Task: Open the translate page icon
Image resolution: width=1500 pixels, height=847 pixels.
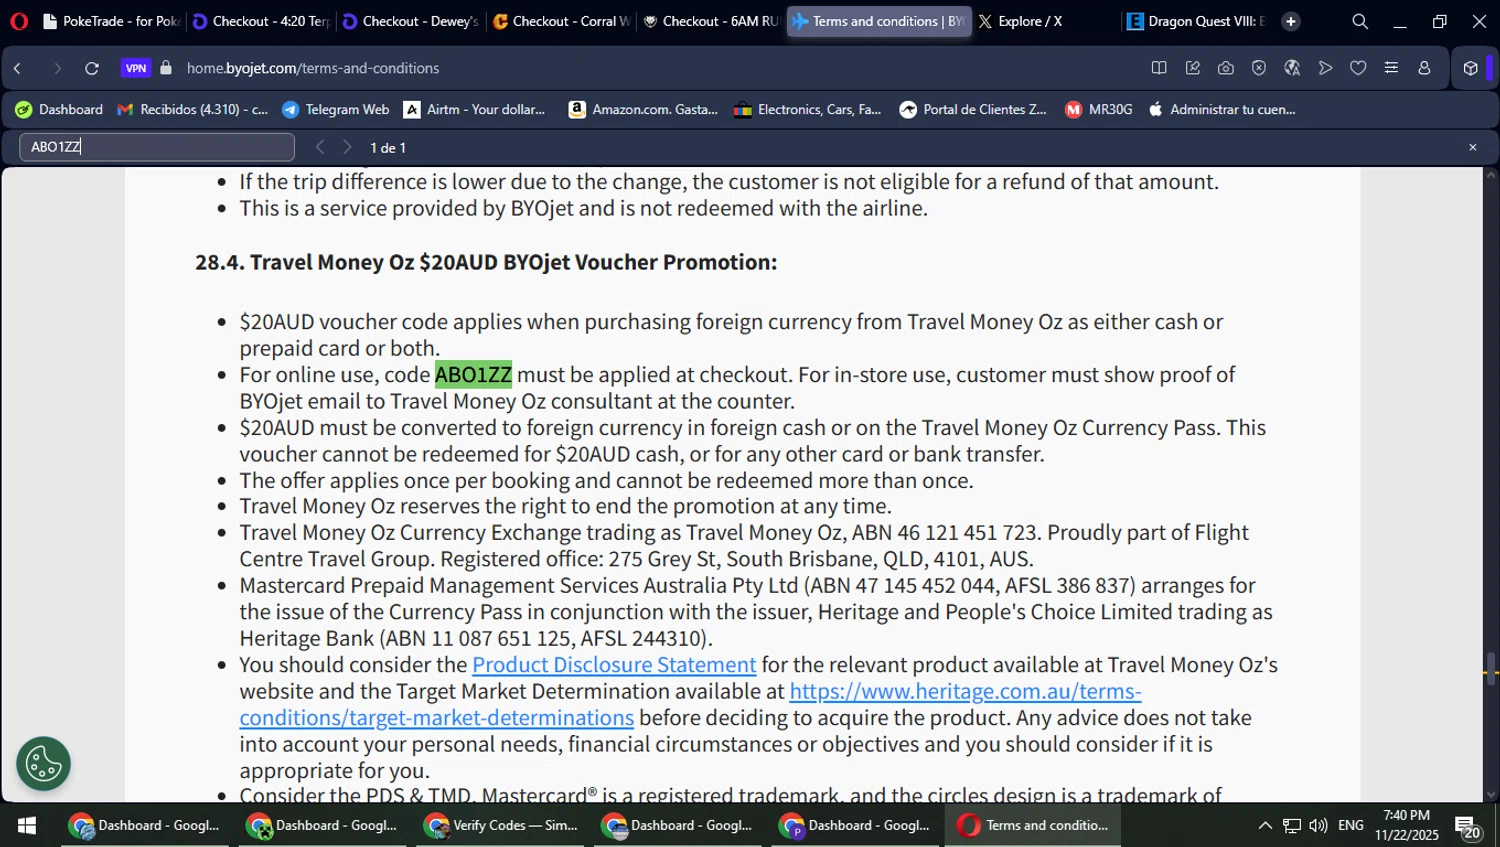Action: click(x=1292, y=68)
